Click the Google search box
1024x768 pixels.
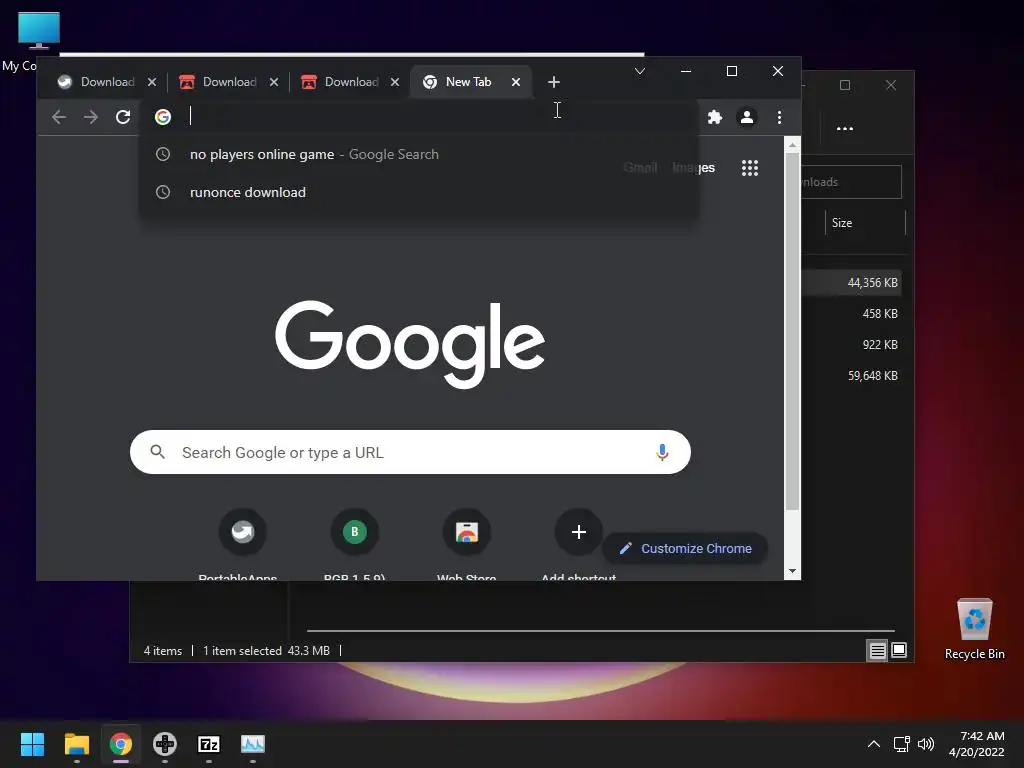pyautogui.click(x=410, y=452)
